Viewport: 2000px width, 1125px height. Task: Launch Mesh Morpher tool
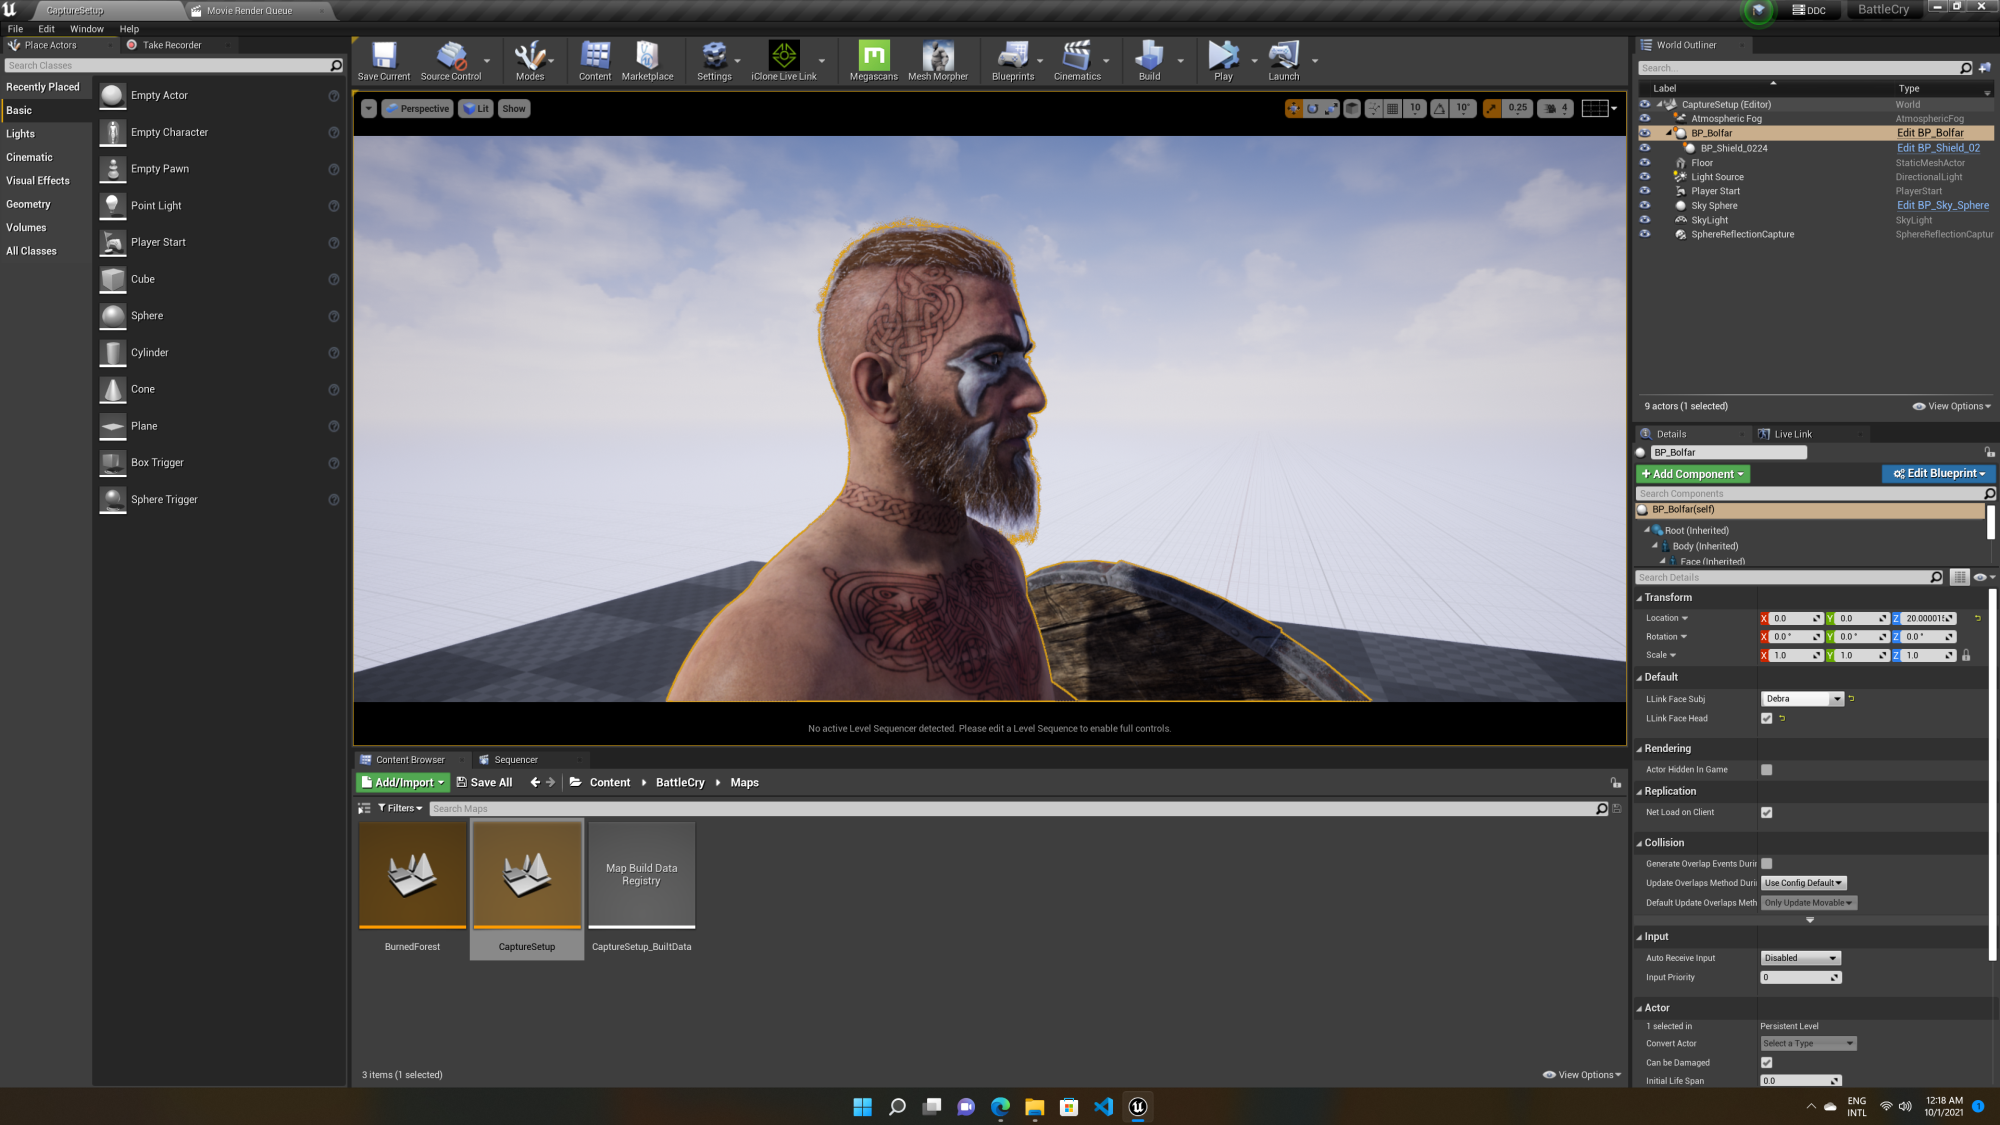pos(938,61)
